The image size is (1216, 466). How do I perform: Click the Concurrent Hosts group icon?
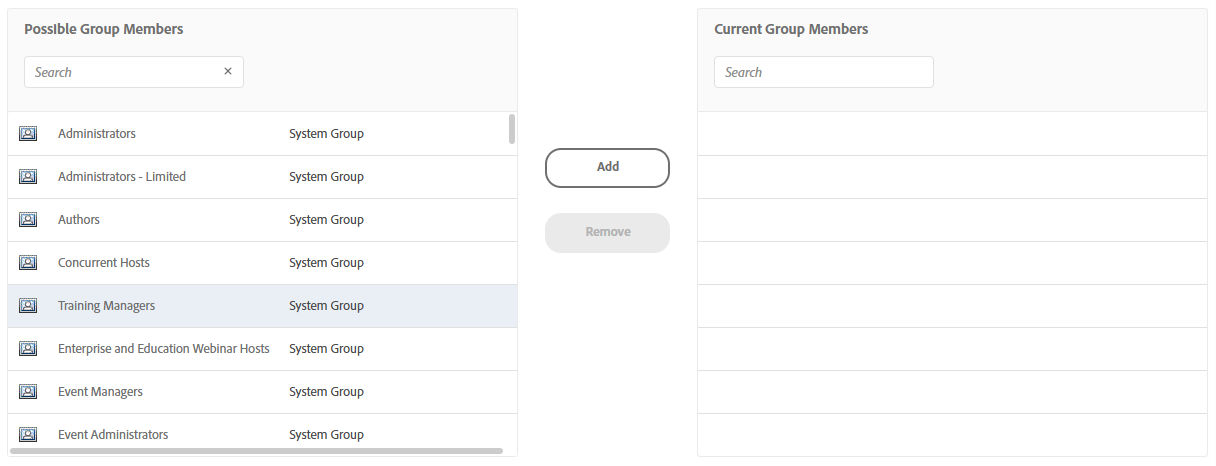point(28,263)
